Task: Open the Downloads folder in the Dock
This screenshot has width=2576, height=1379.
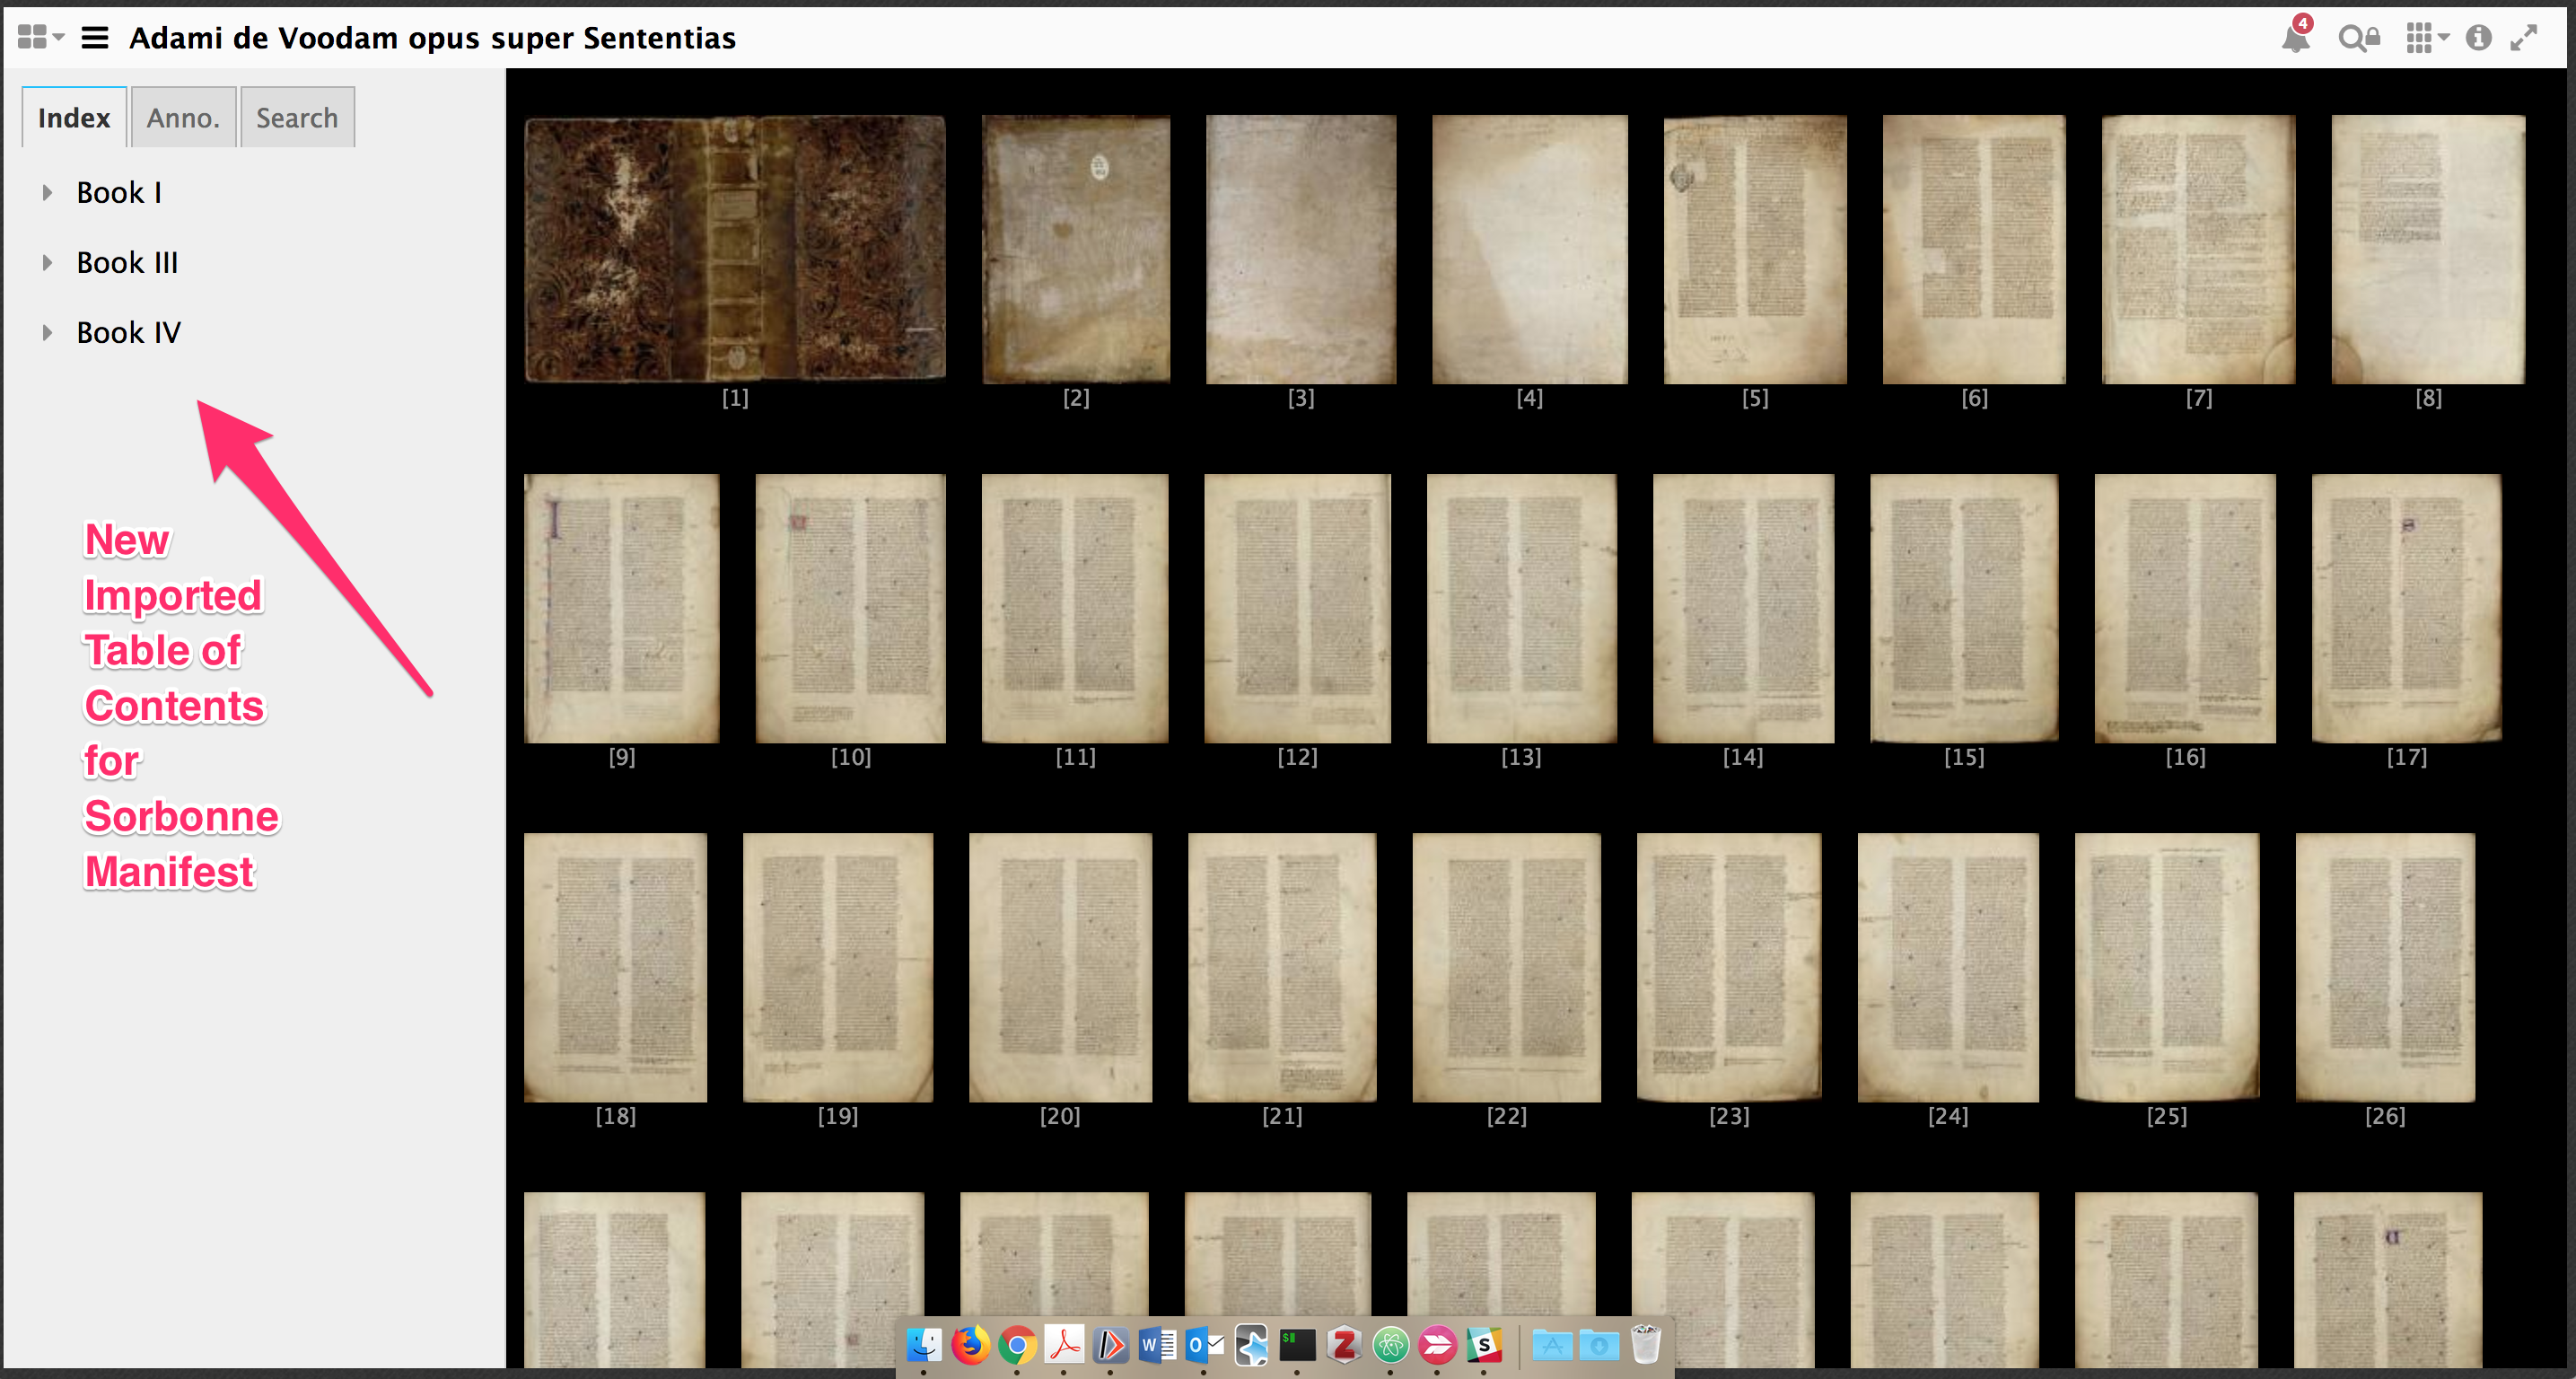Action: pyautogui.click(x=1599, y=1345)
